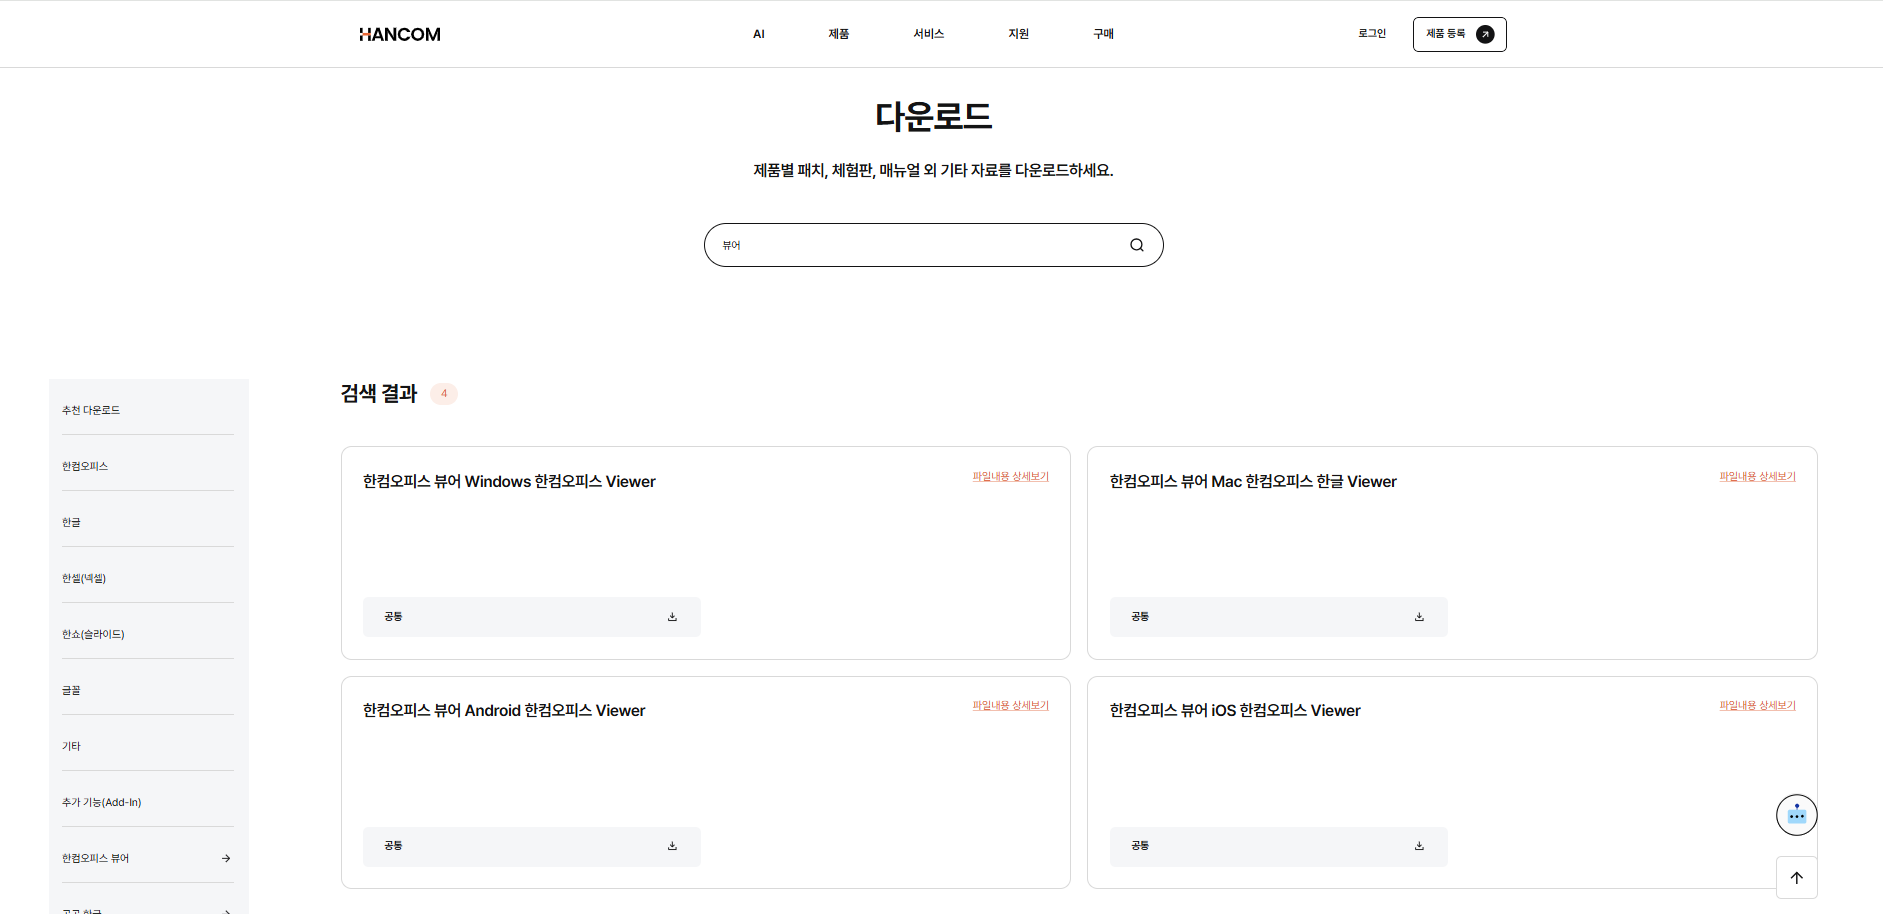
Task: Open the chatbot assistant icon
Action: click(1796, 815)
